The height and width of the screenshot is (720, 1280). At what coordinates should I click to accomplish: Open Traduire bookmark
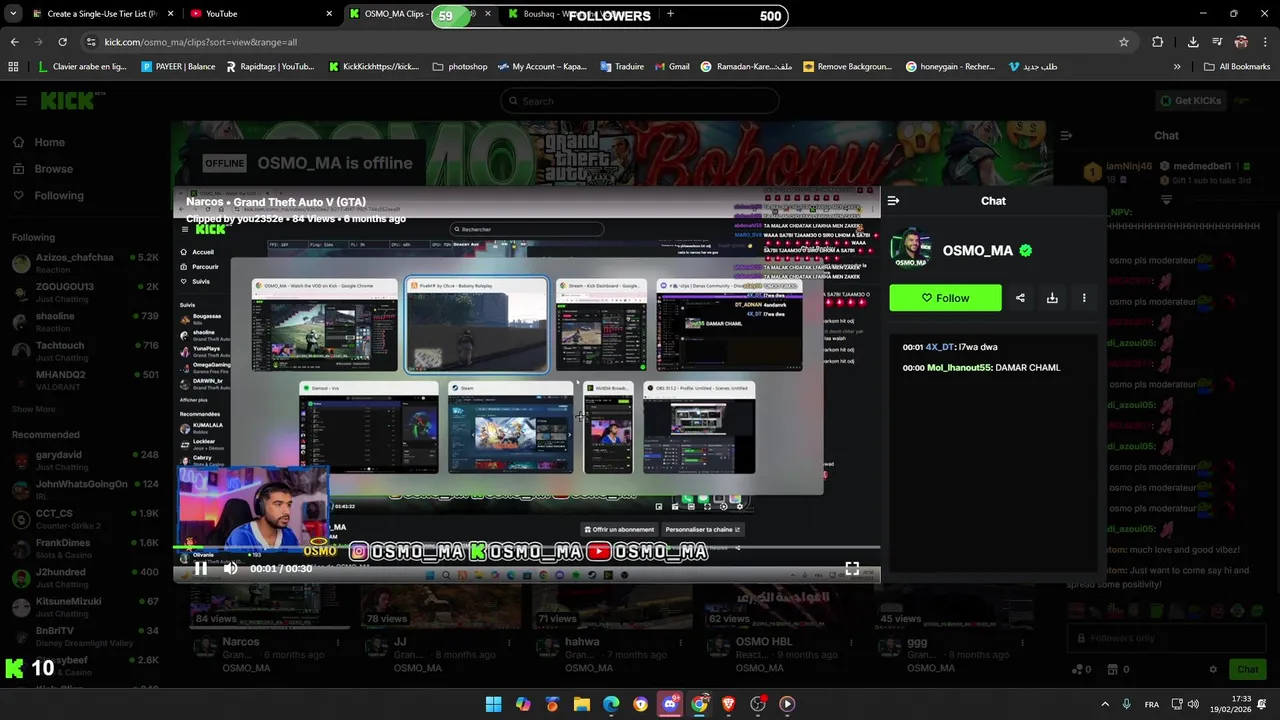coord(622,67)
